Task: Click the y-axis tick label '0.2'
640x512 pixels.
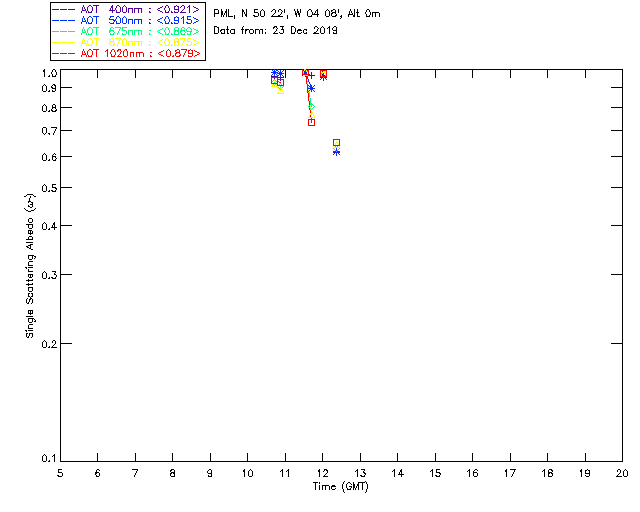Action: point(49,344)
